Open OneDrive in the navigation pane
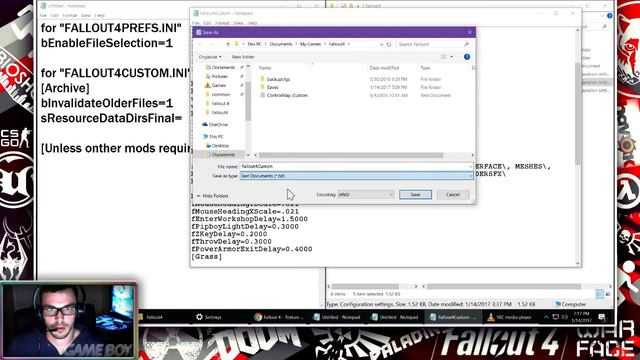 [x=218, y=124]
